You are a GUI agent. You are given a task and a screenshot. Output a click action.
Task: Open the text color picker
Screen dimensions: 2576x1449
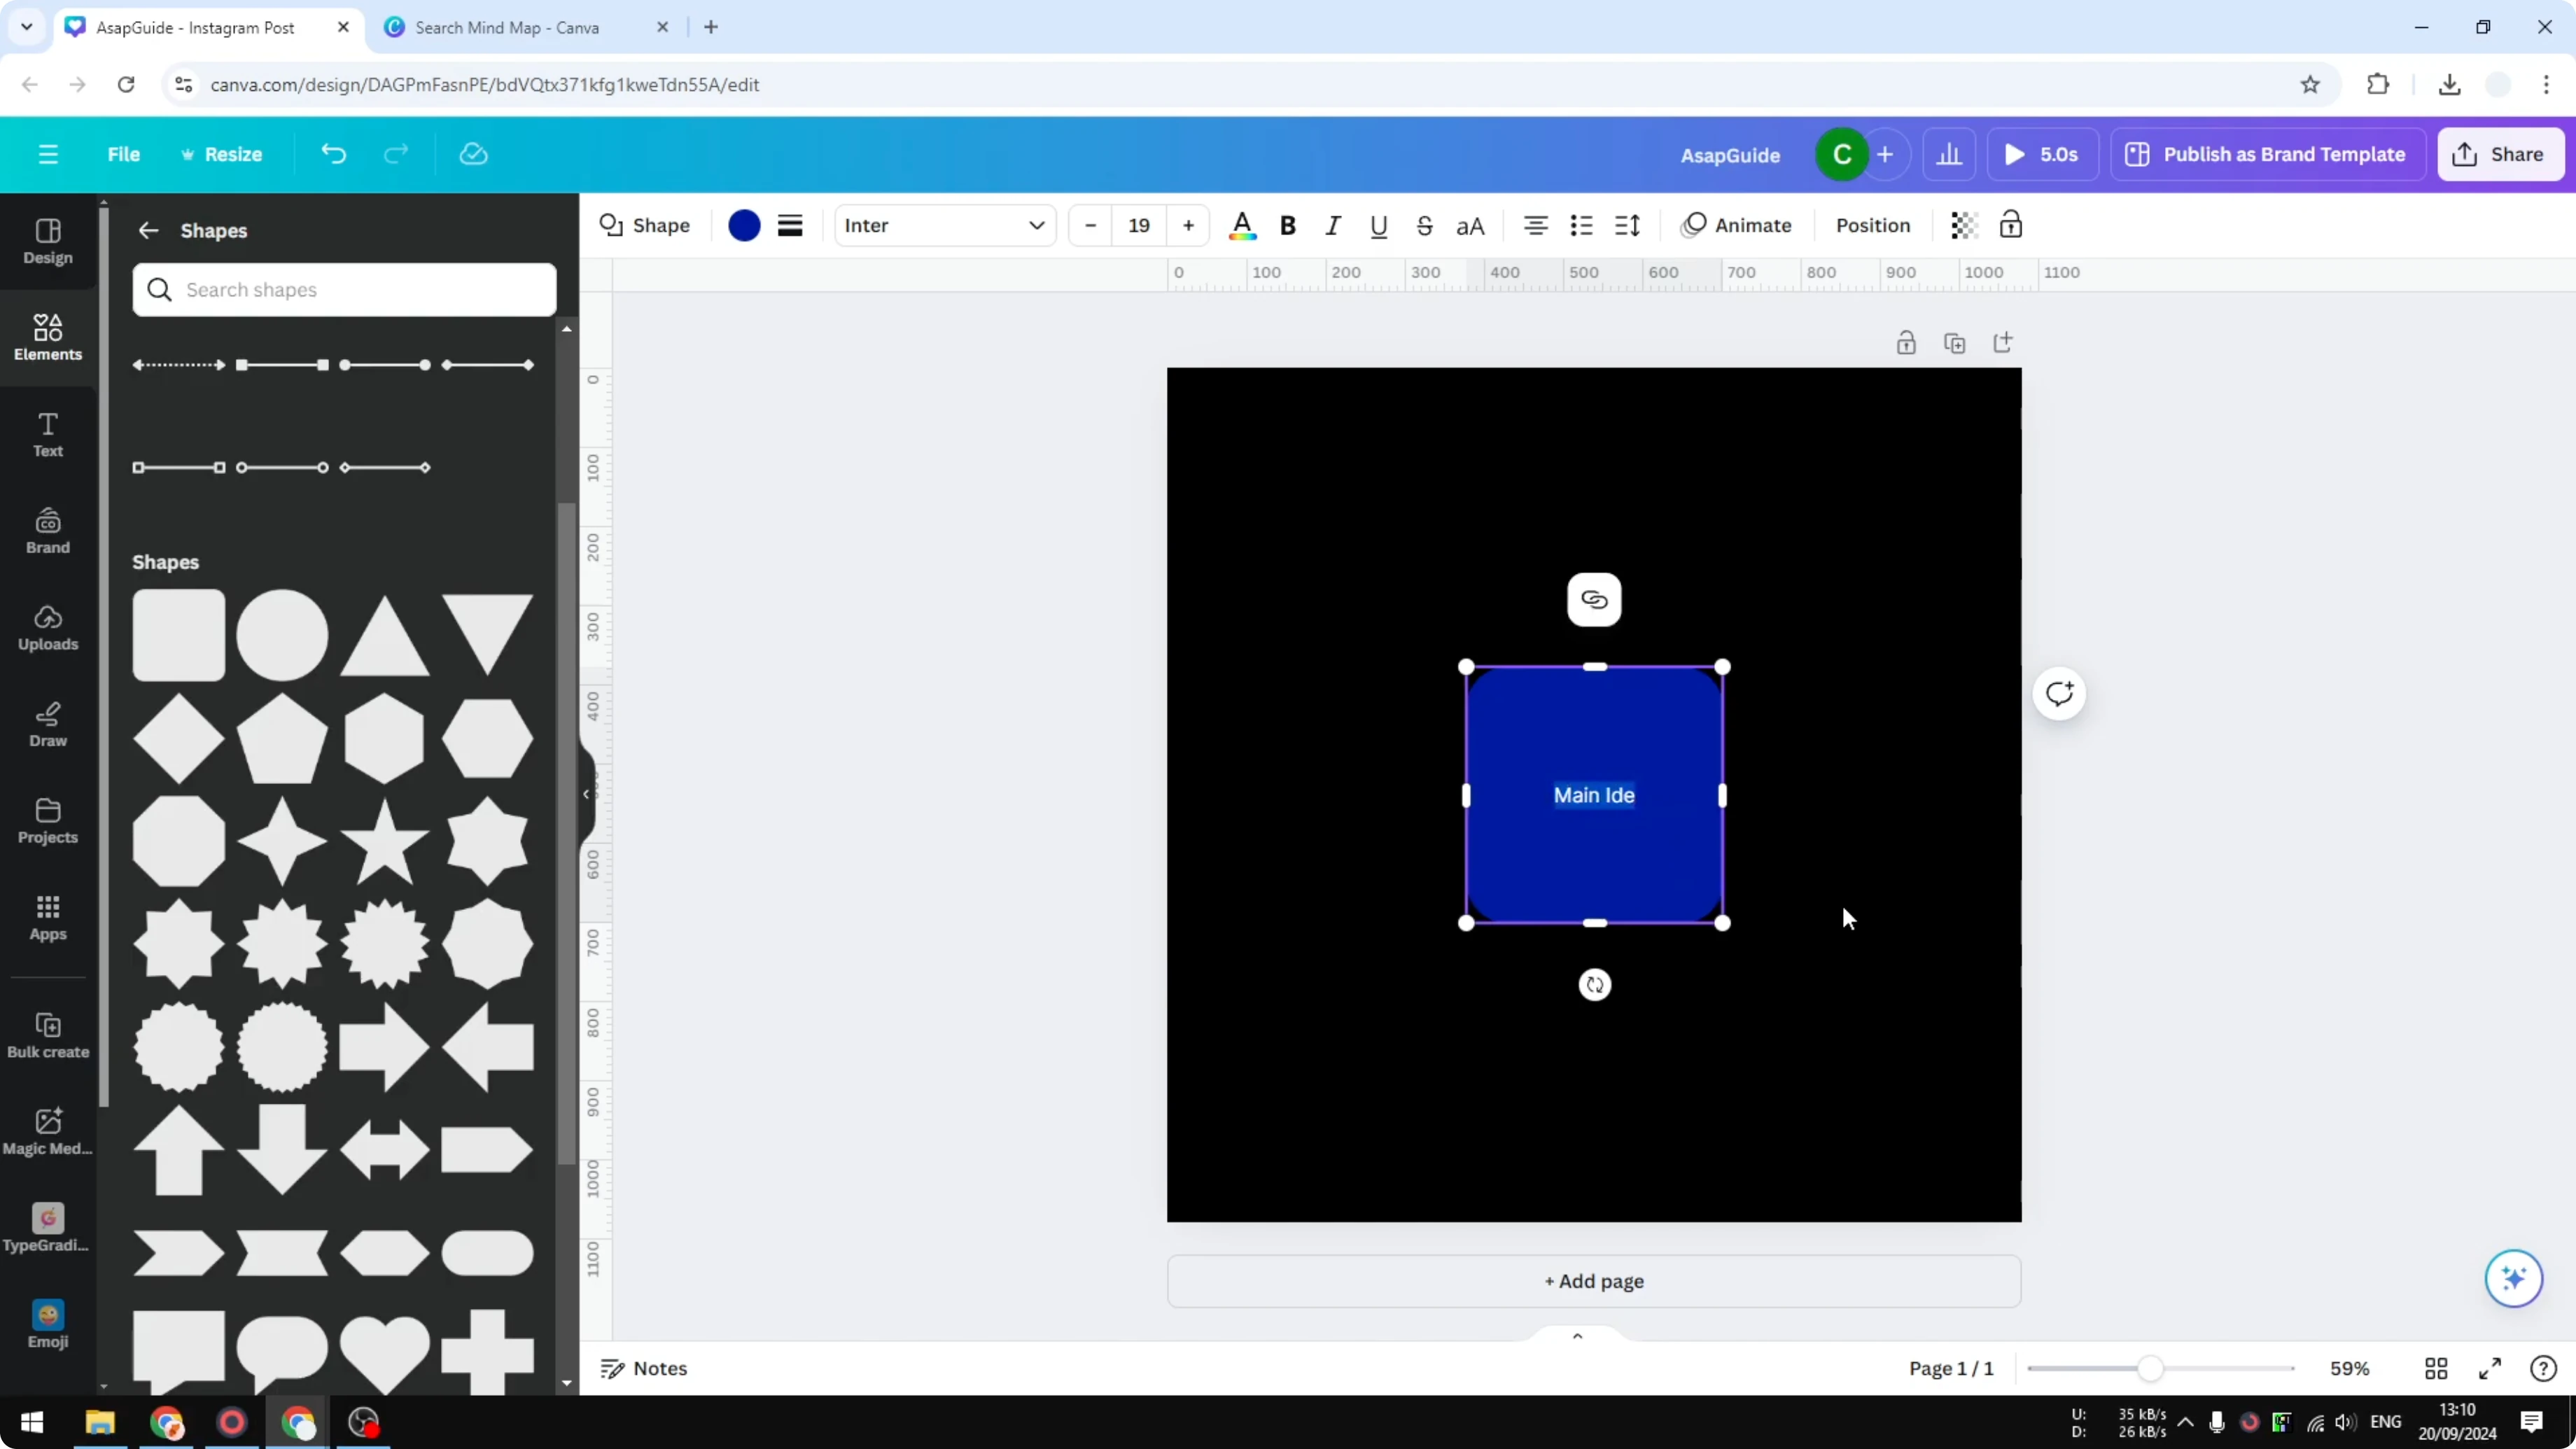1242,225
